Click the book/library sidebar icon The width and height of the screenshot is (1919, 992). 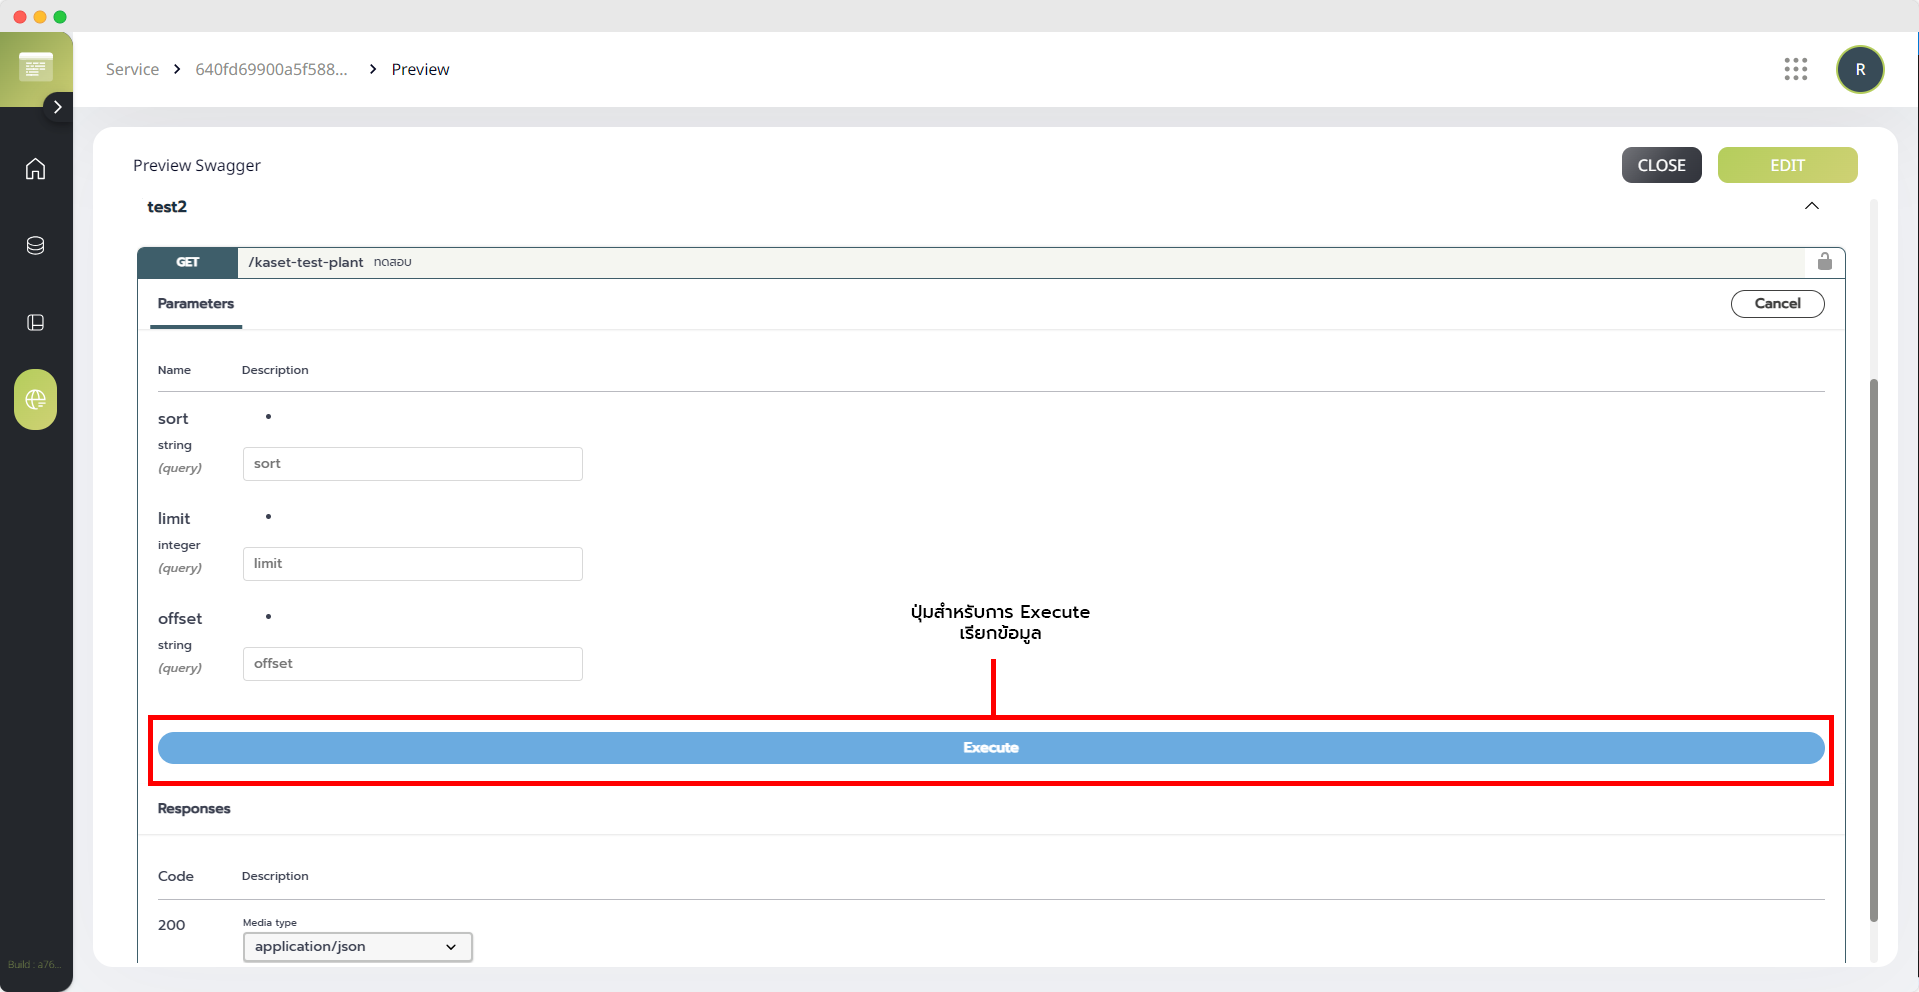click(36, 322)
